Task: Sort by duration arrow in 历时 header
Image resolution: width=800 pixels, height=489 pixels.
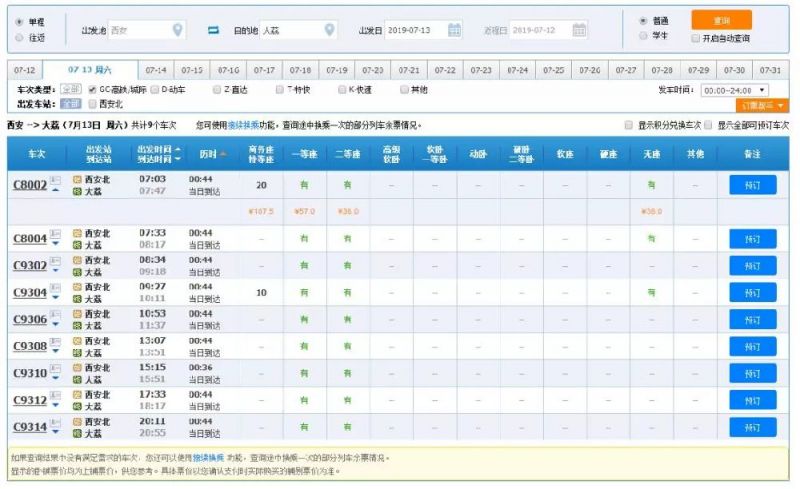Action: 223,154
